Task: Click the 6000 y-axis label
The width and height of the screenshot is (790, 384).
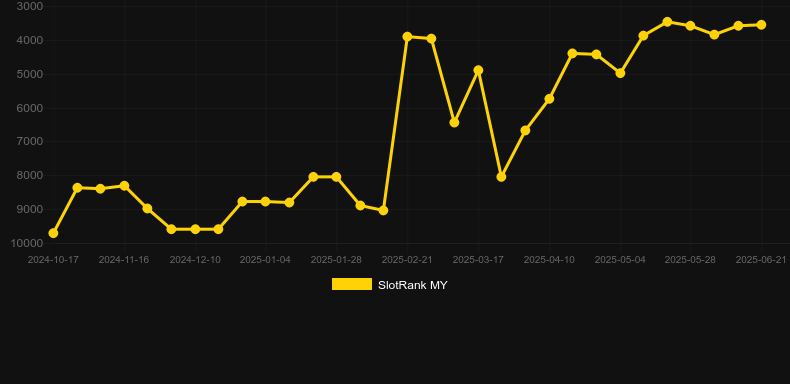Action: click(x=30, y=108)
